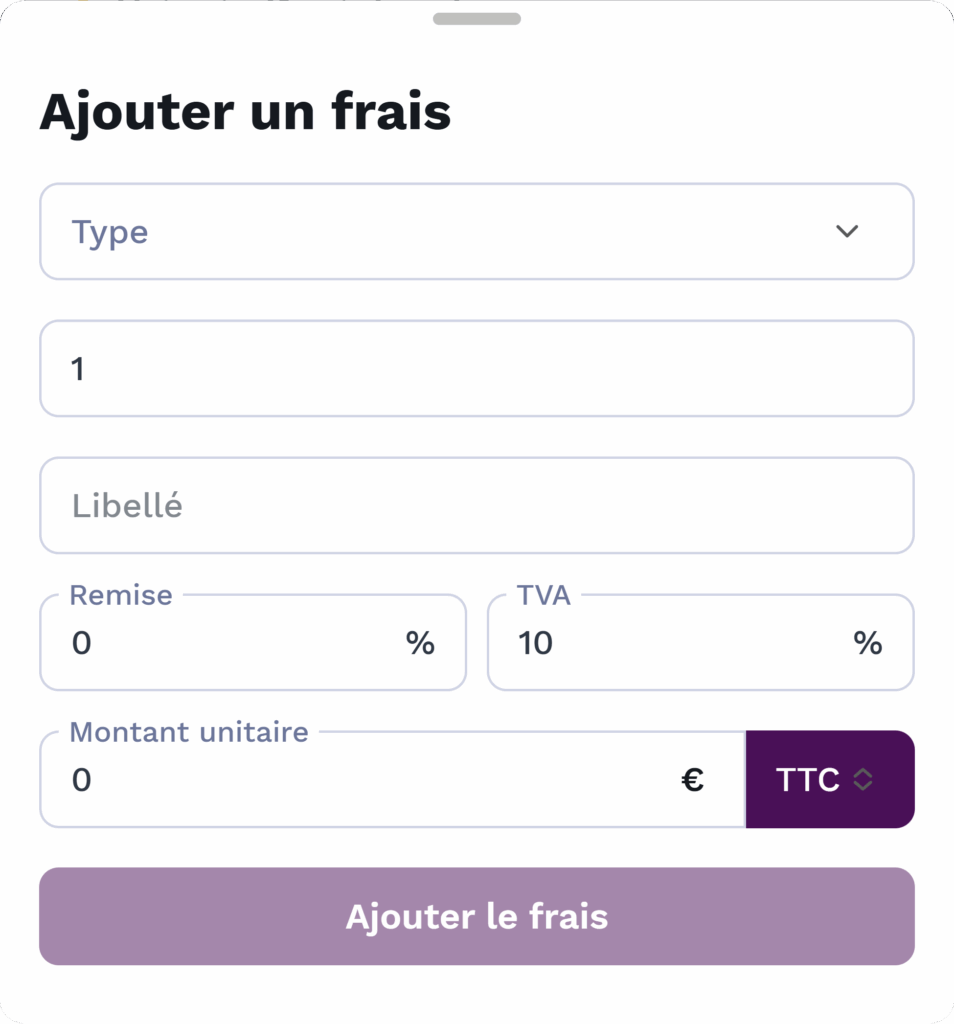Viewport: 954px width, 1024px height.
Task: Focus the quantity field containing 1
Action: click(476, 369)
